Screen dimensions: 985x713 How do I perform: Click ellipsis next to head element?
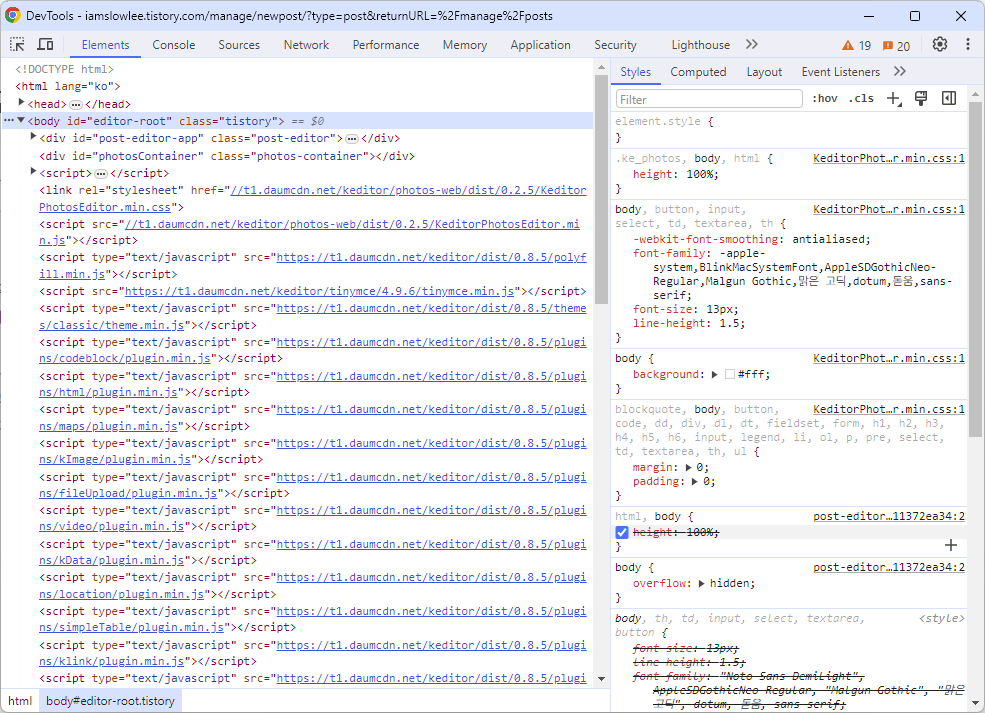[x=75, y=104]
